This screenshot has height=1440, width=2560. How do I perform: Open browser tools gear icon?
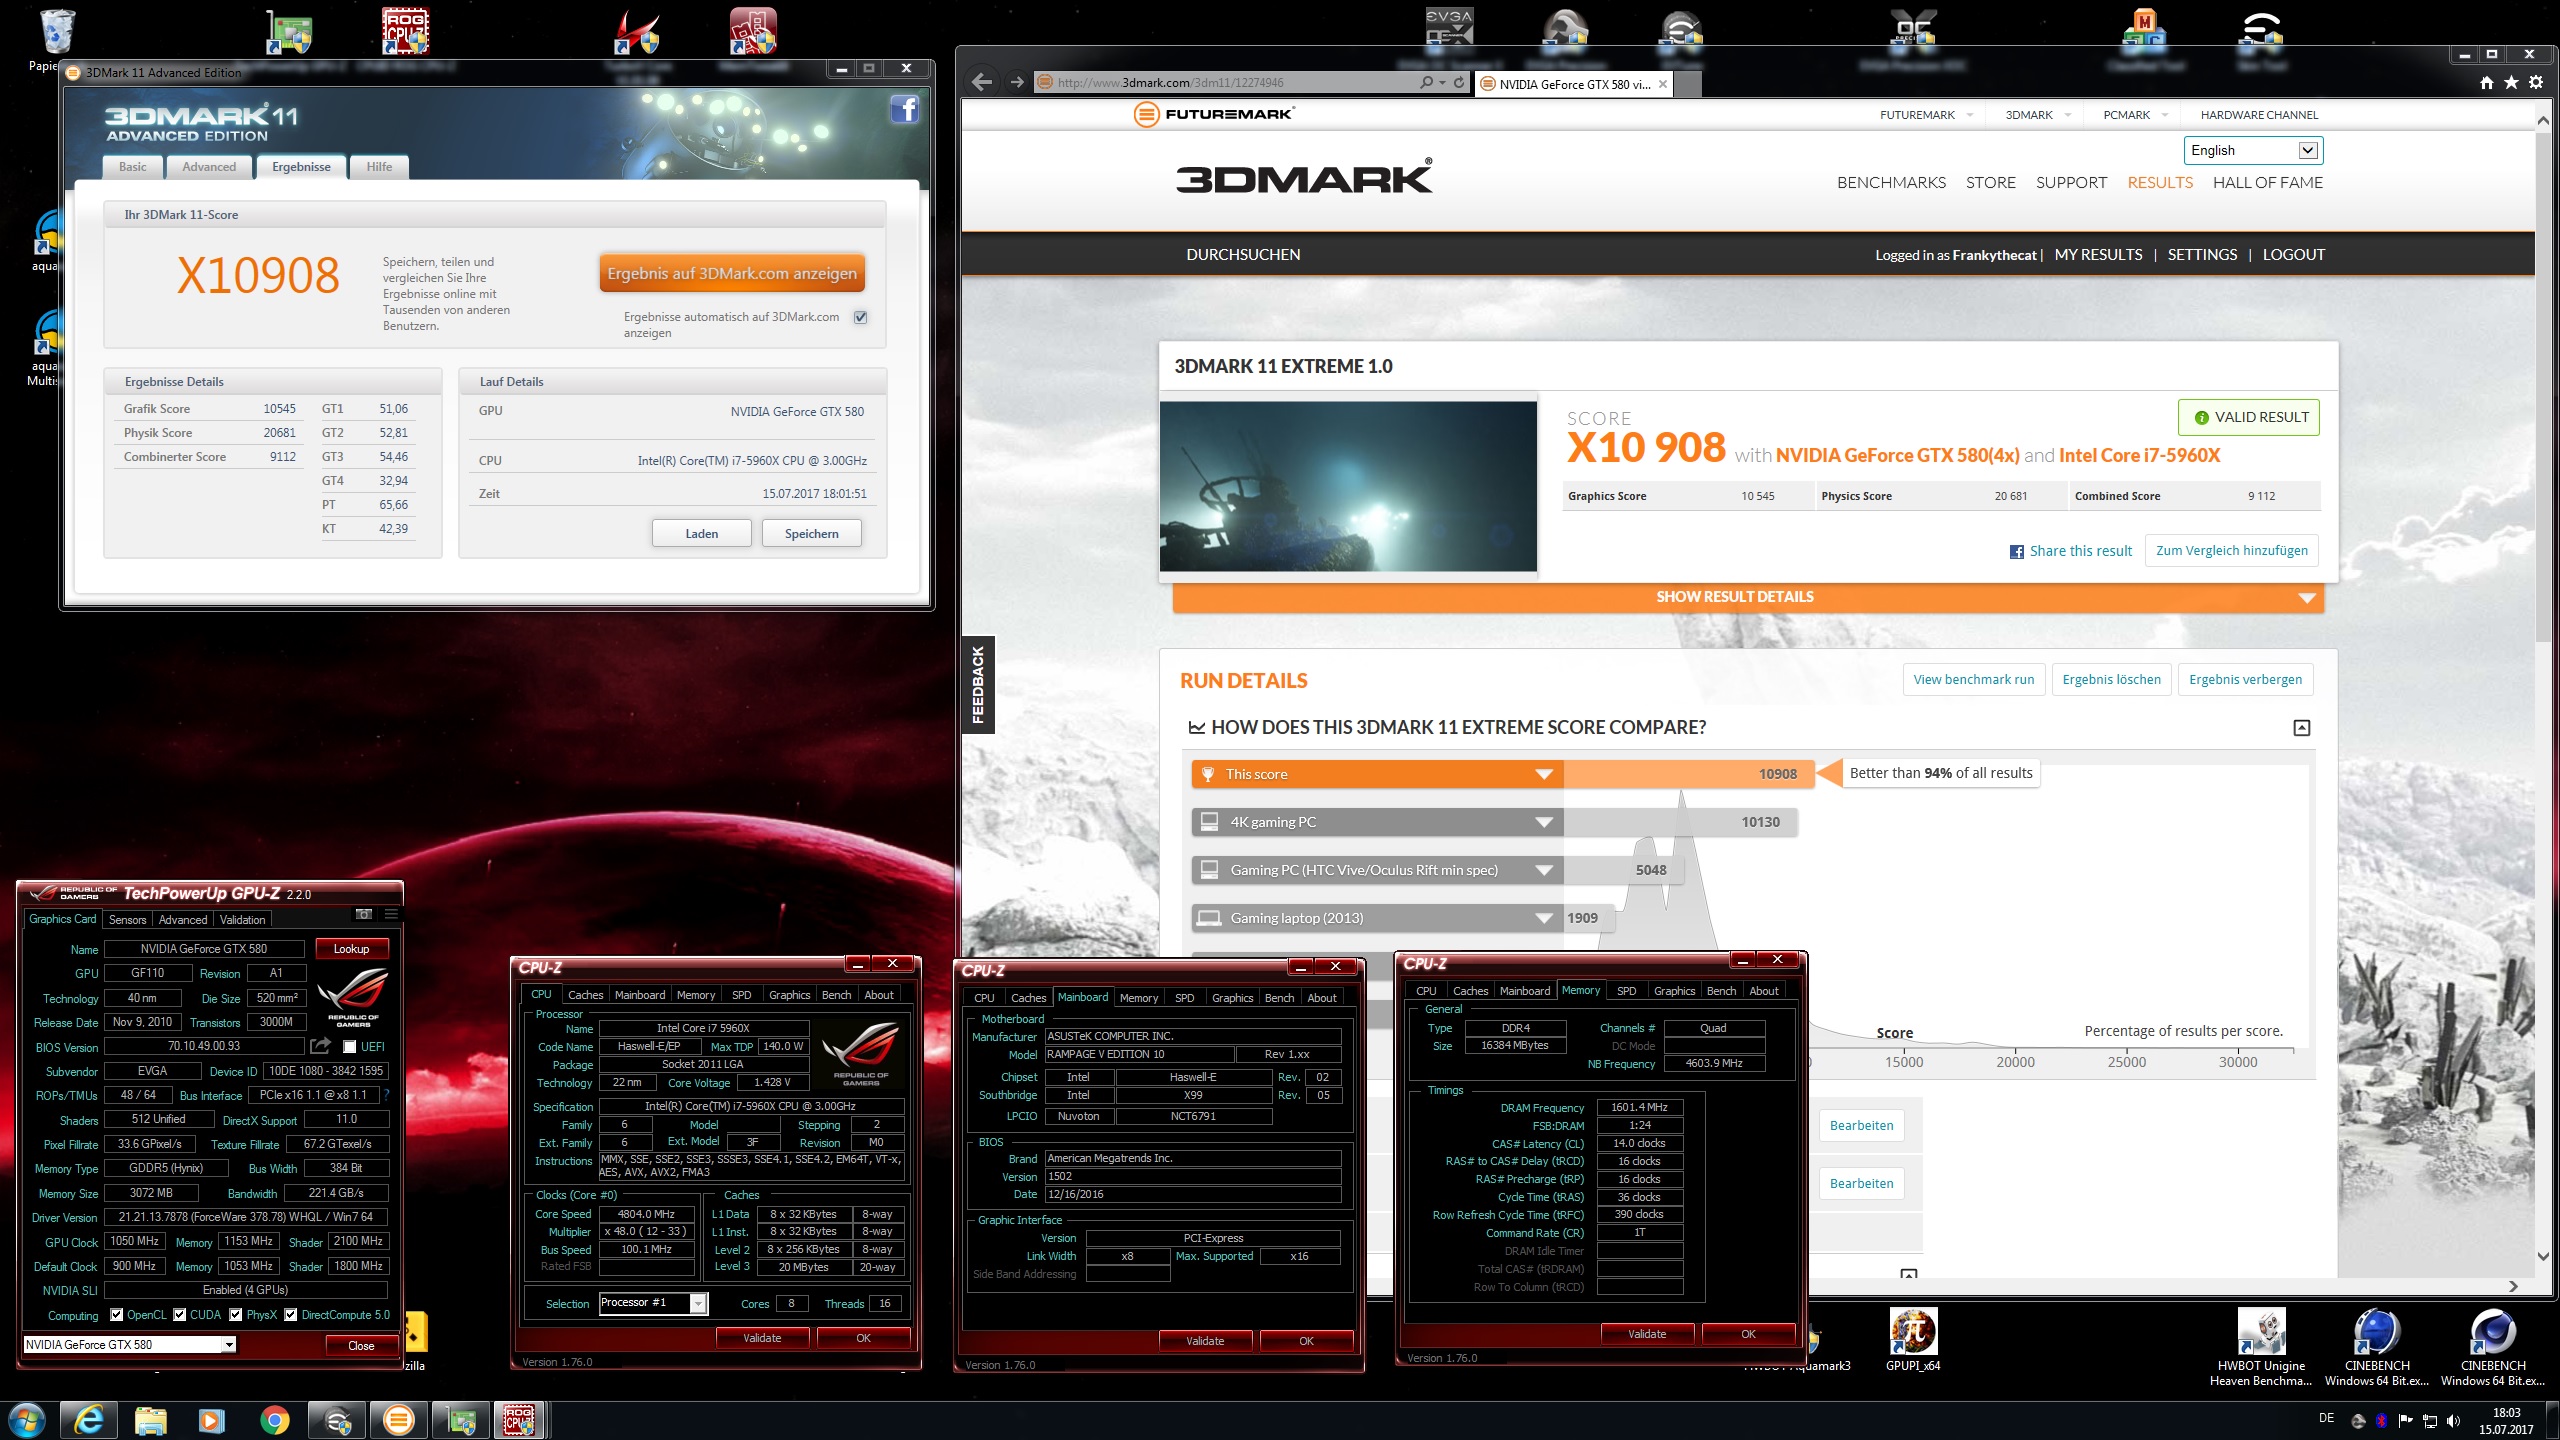2536,82
